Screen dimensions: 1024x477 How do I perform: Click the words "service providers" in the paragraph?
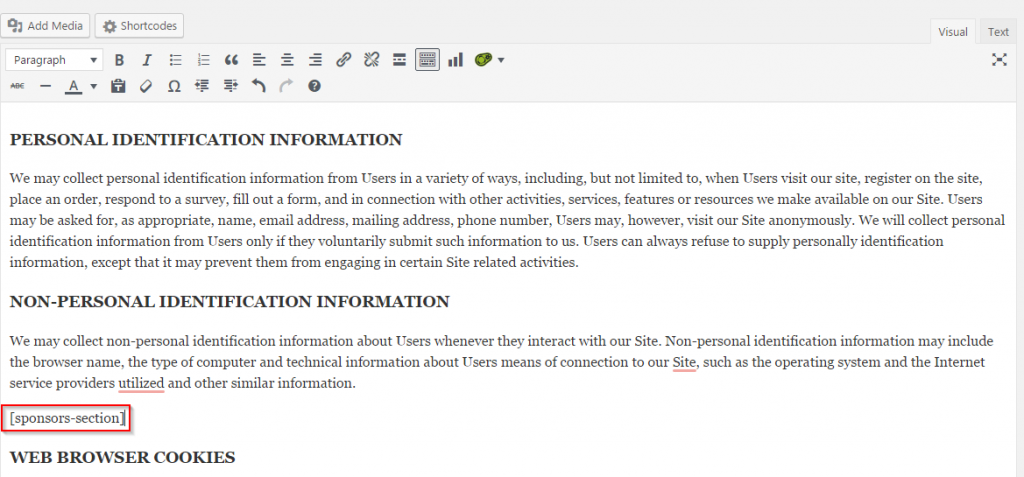coord(62,383)
